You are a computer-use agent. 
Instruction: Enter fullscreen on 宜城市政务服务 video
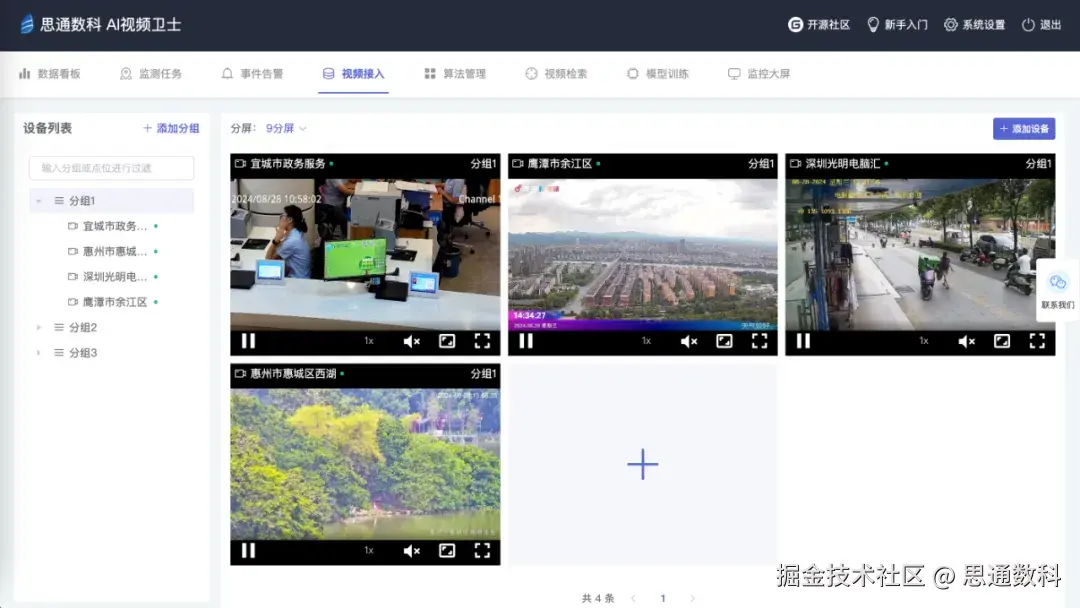coord(480,340)
